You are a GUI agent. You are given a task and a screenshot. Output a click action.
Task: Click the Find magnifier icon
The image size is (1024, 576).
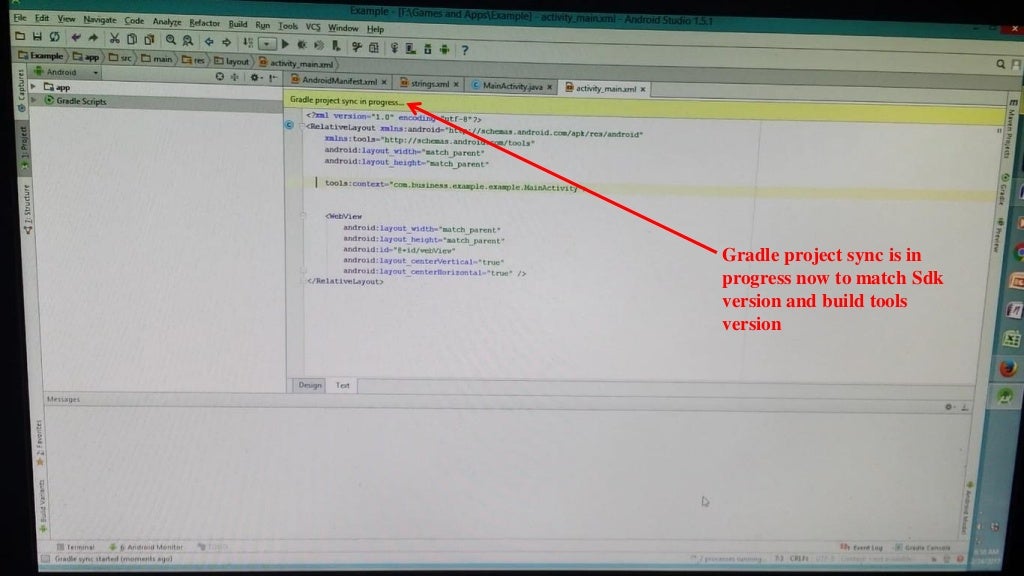170,40
